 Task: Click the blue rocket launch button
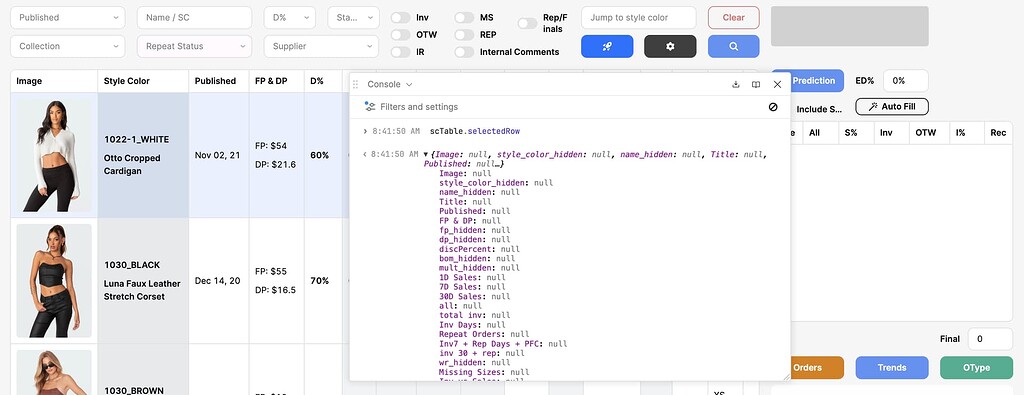[x=607, y=46]
